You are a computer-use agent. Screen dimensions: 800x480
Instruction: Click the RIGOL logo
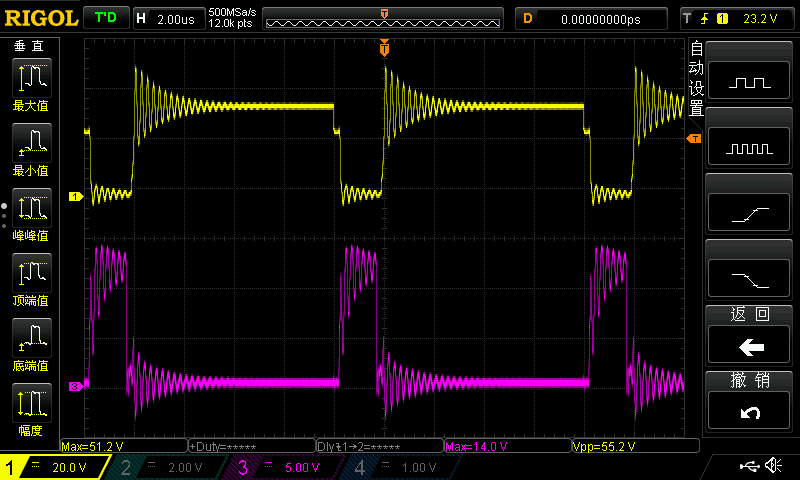tap(41, 18)
